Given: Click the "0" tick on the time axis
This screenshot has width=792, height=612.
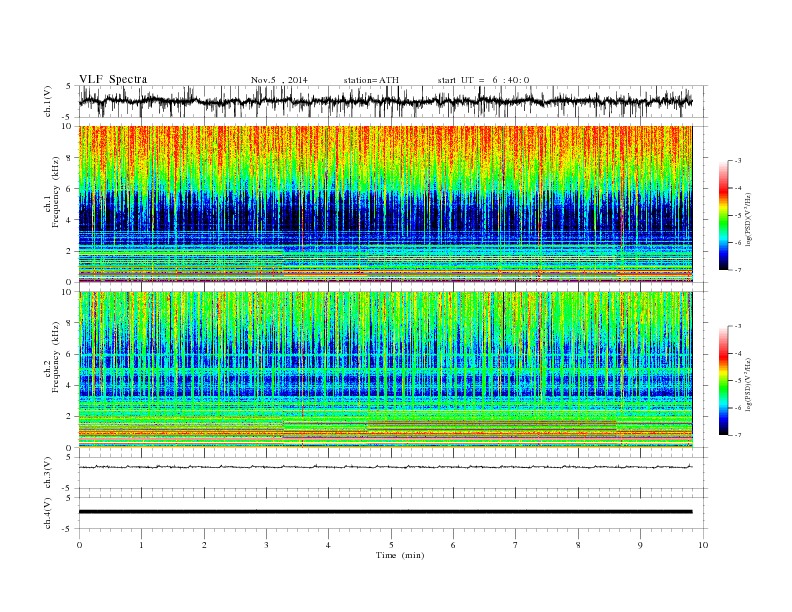Looking at the screenshot, I should [x=79, y=545].
